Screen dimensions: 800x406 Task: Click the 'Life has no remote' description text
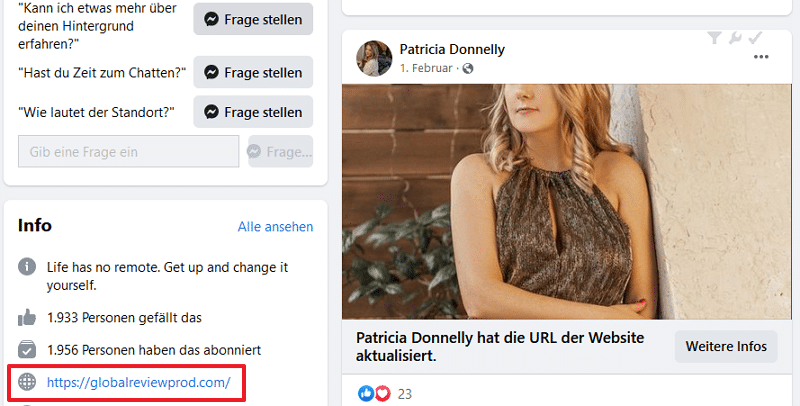click(x=167, y=276)
